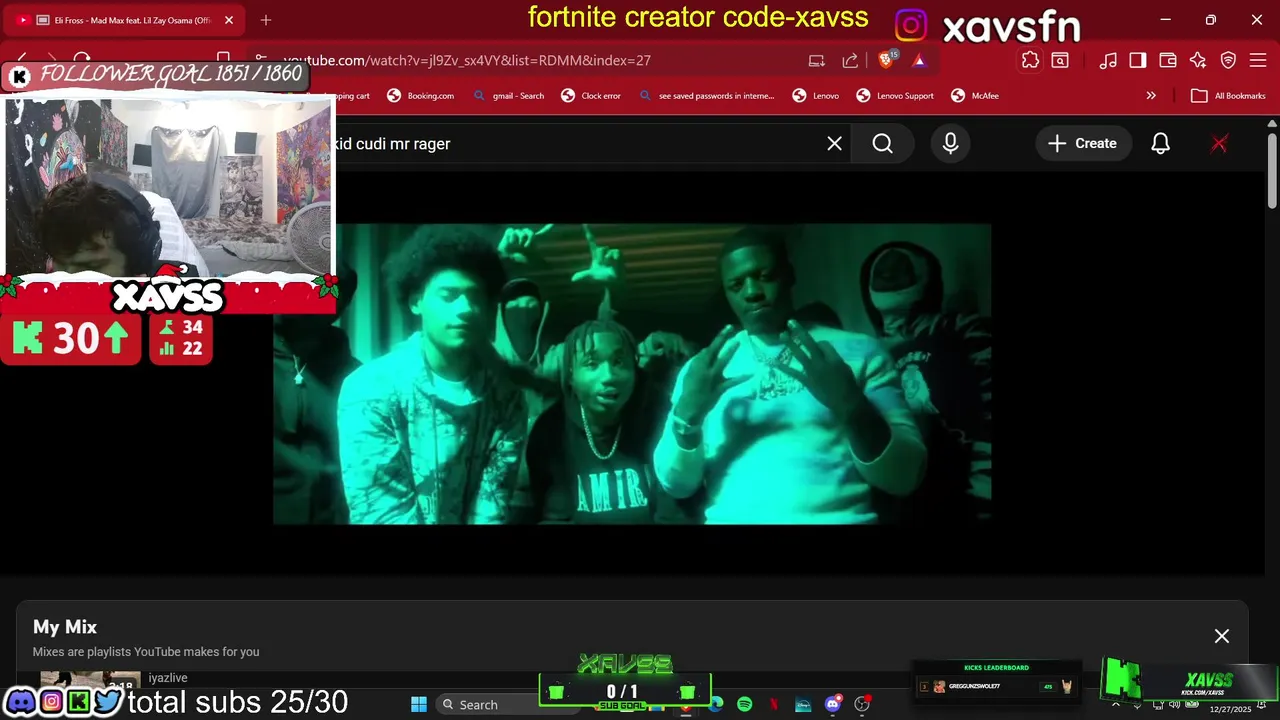1280x720 pixels.
Task: Open the All Bookmarks folder
Action: click(1229, 96)
